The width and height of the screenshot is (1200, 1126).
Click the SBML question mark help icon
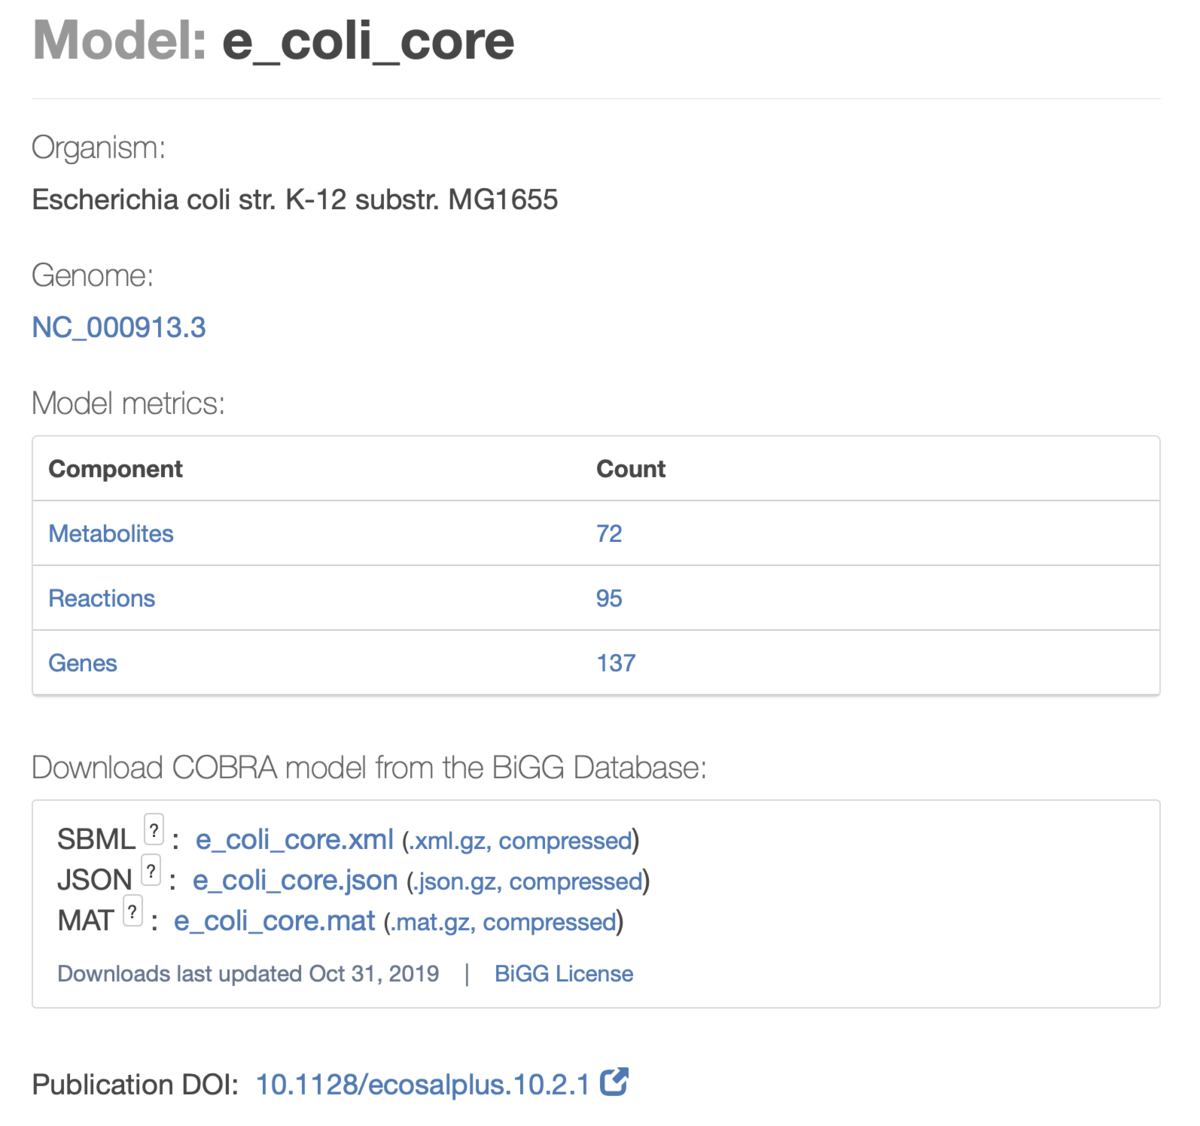pyautogui.click(x=154, y=830)
